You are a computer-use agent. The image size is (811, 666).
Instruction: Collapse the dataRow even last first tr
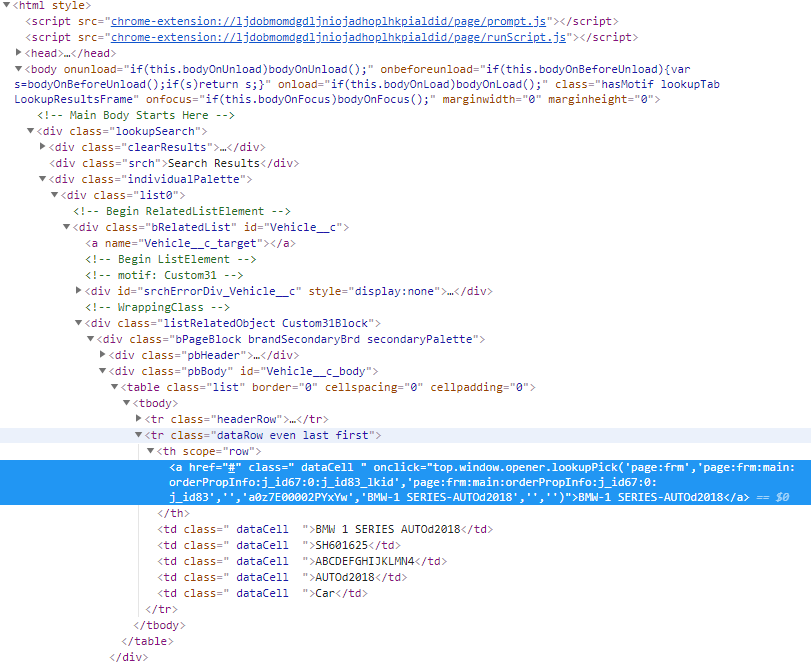[139, 435]
